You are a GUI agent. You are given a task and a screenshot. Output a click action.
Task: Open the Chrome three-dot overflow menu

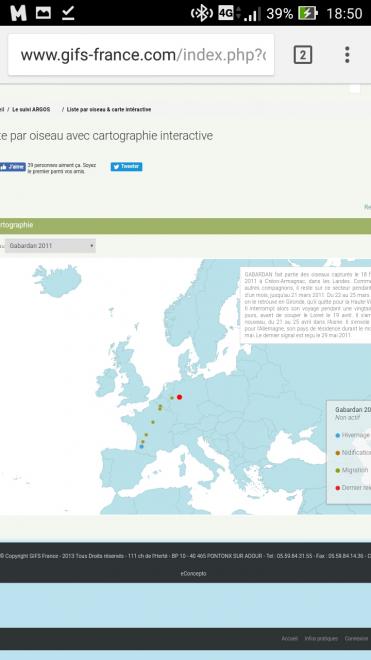tap(347, 55)
